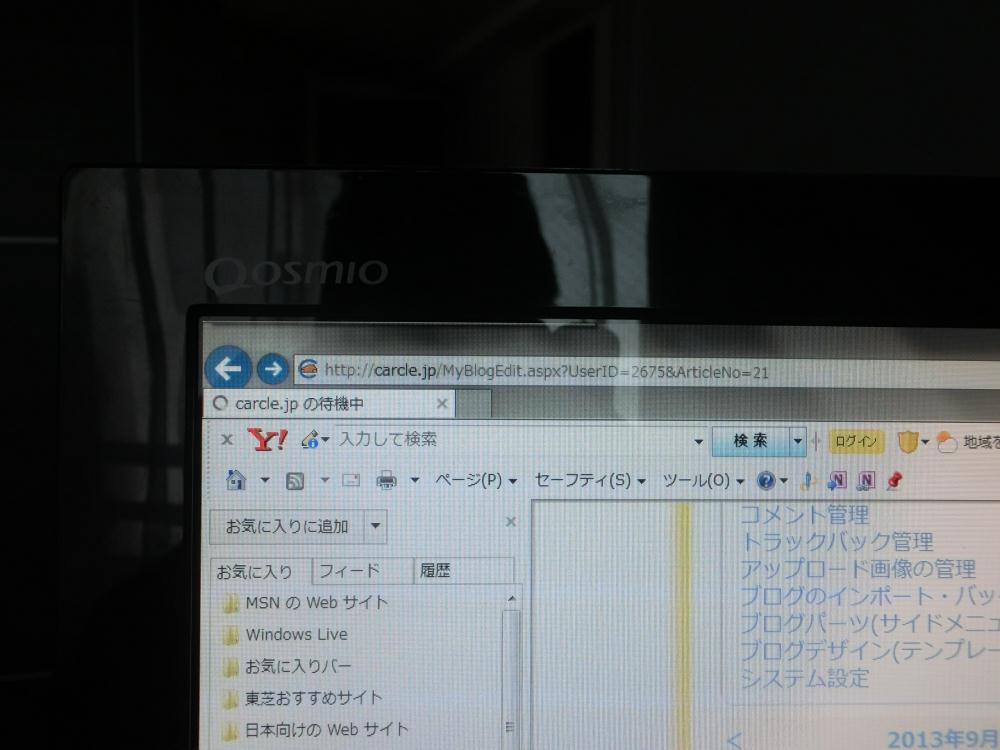Expand the shield icon dropdown arrow
The width and height of the screenshot is (1000, 750).
point(925,442)
